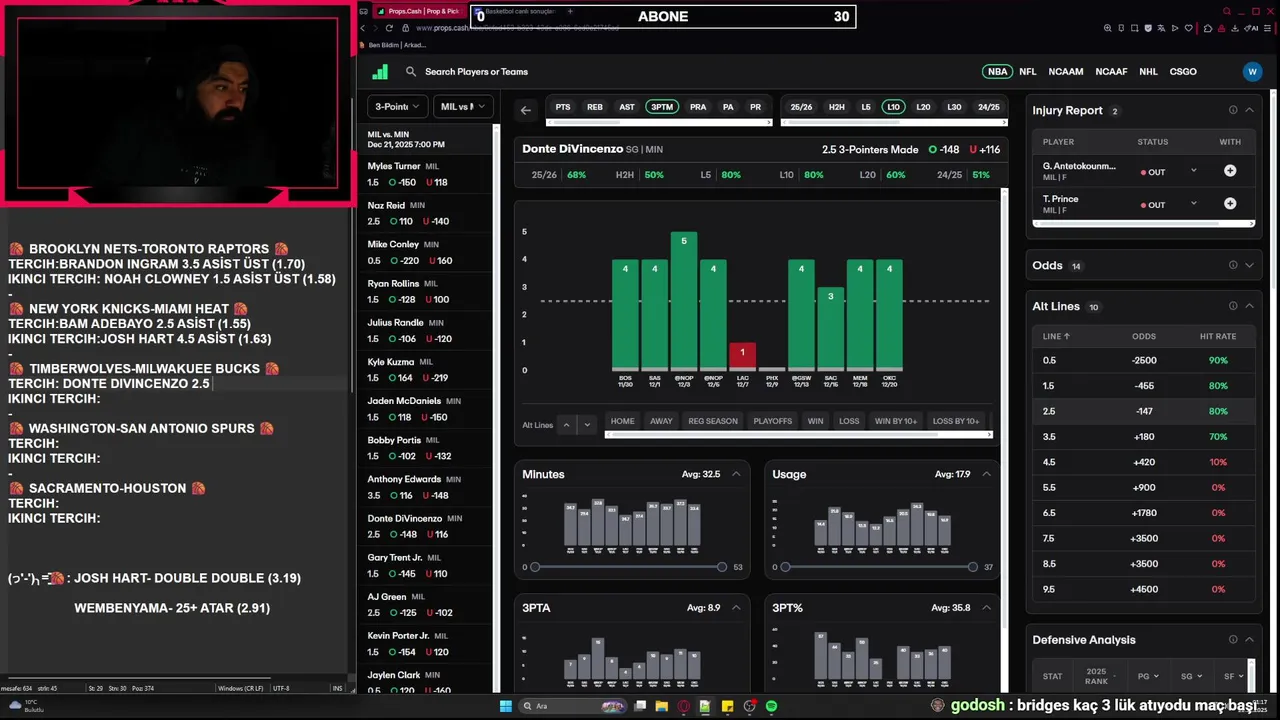Reload the page in the browser
Image resolution: width=1280 pixels, height=720 pixels.
tap(389, 28)
